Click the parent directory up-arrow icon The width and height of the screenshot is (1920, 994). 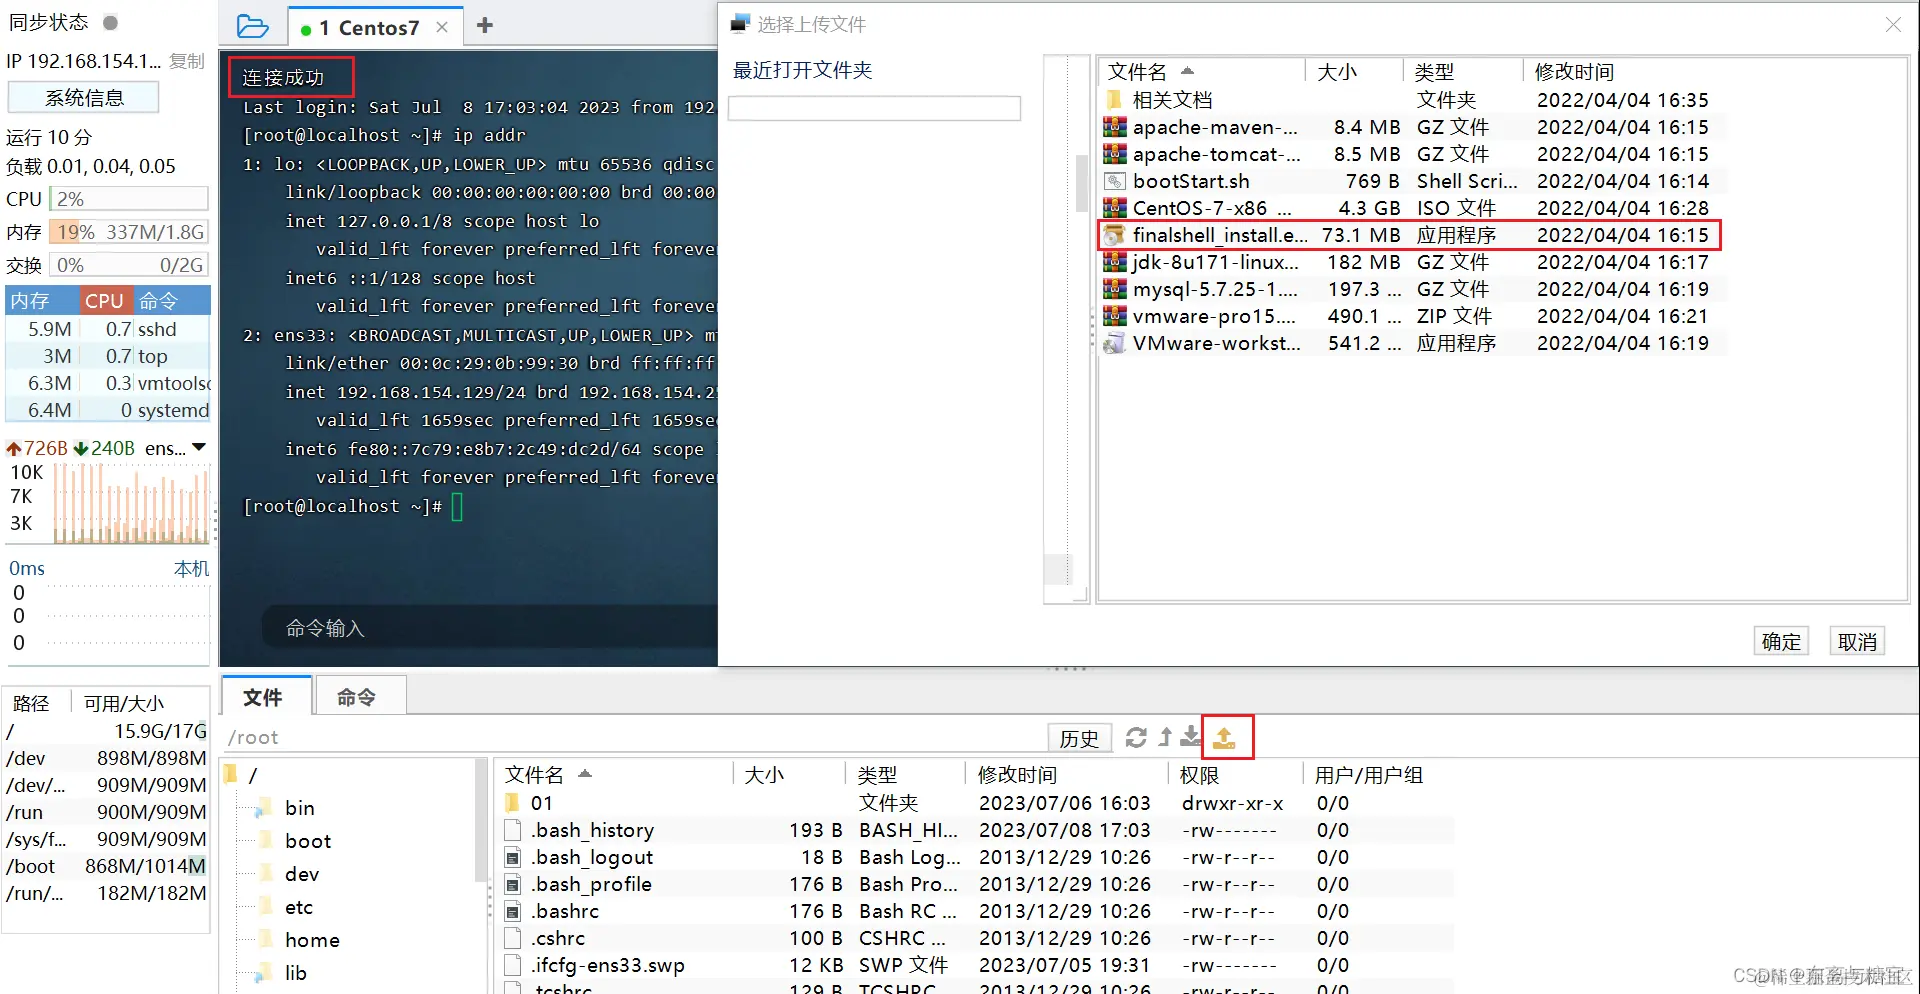(x=1164, y=737)
